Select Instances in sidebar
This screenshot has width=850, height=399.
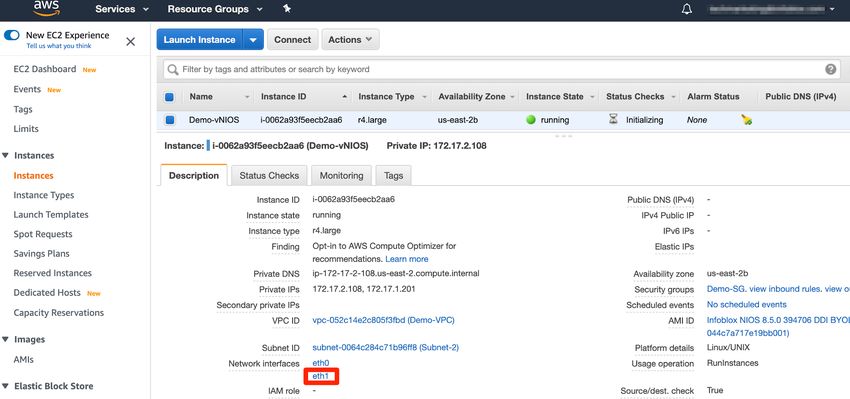click(x=34, y=176)
